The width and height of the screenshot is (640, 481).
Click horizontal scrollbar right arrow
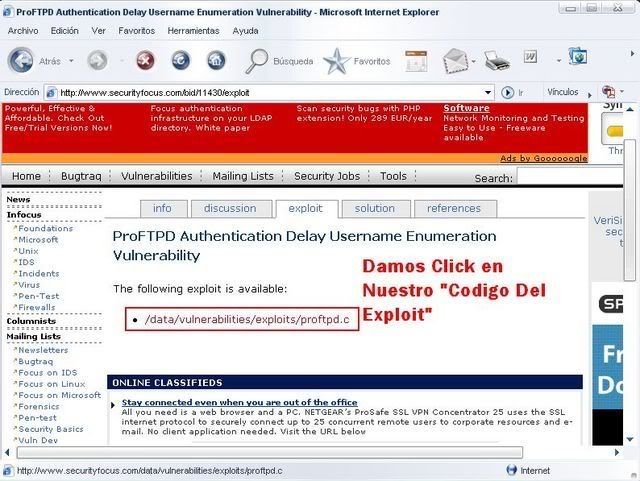pos(617,452)
